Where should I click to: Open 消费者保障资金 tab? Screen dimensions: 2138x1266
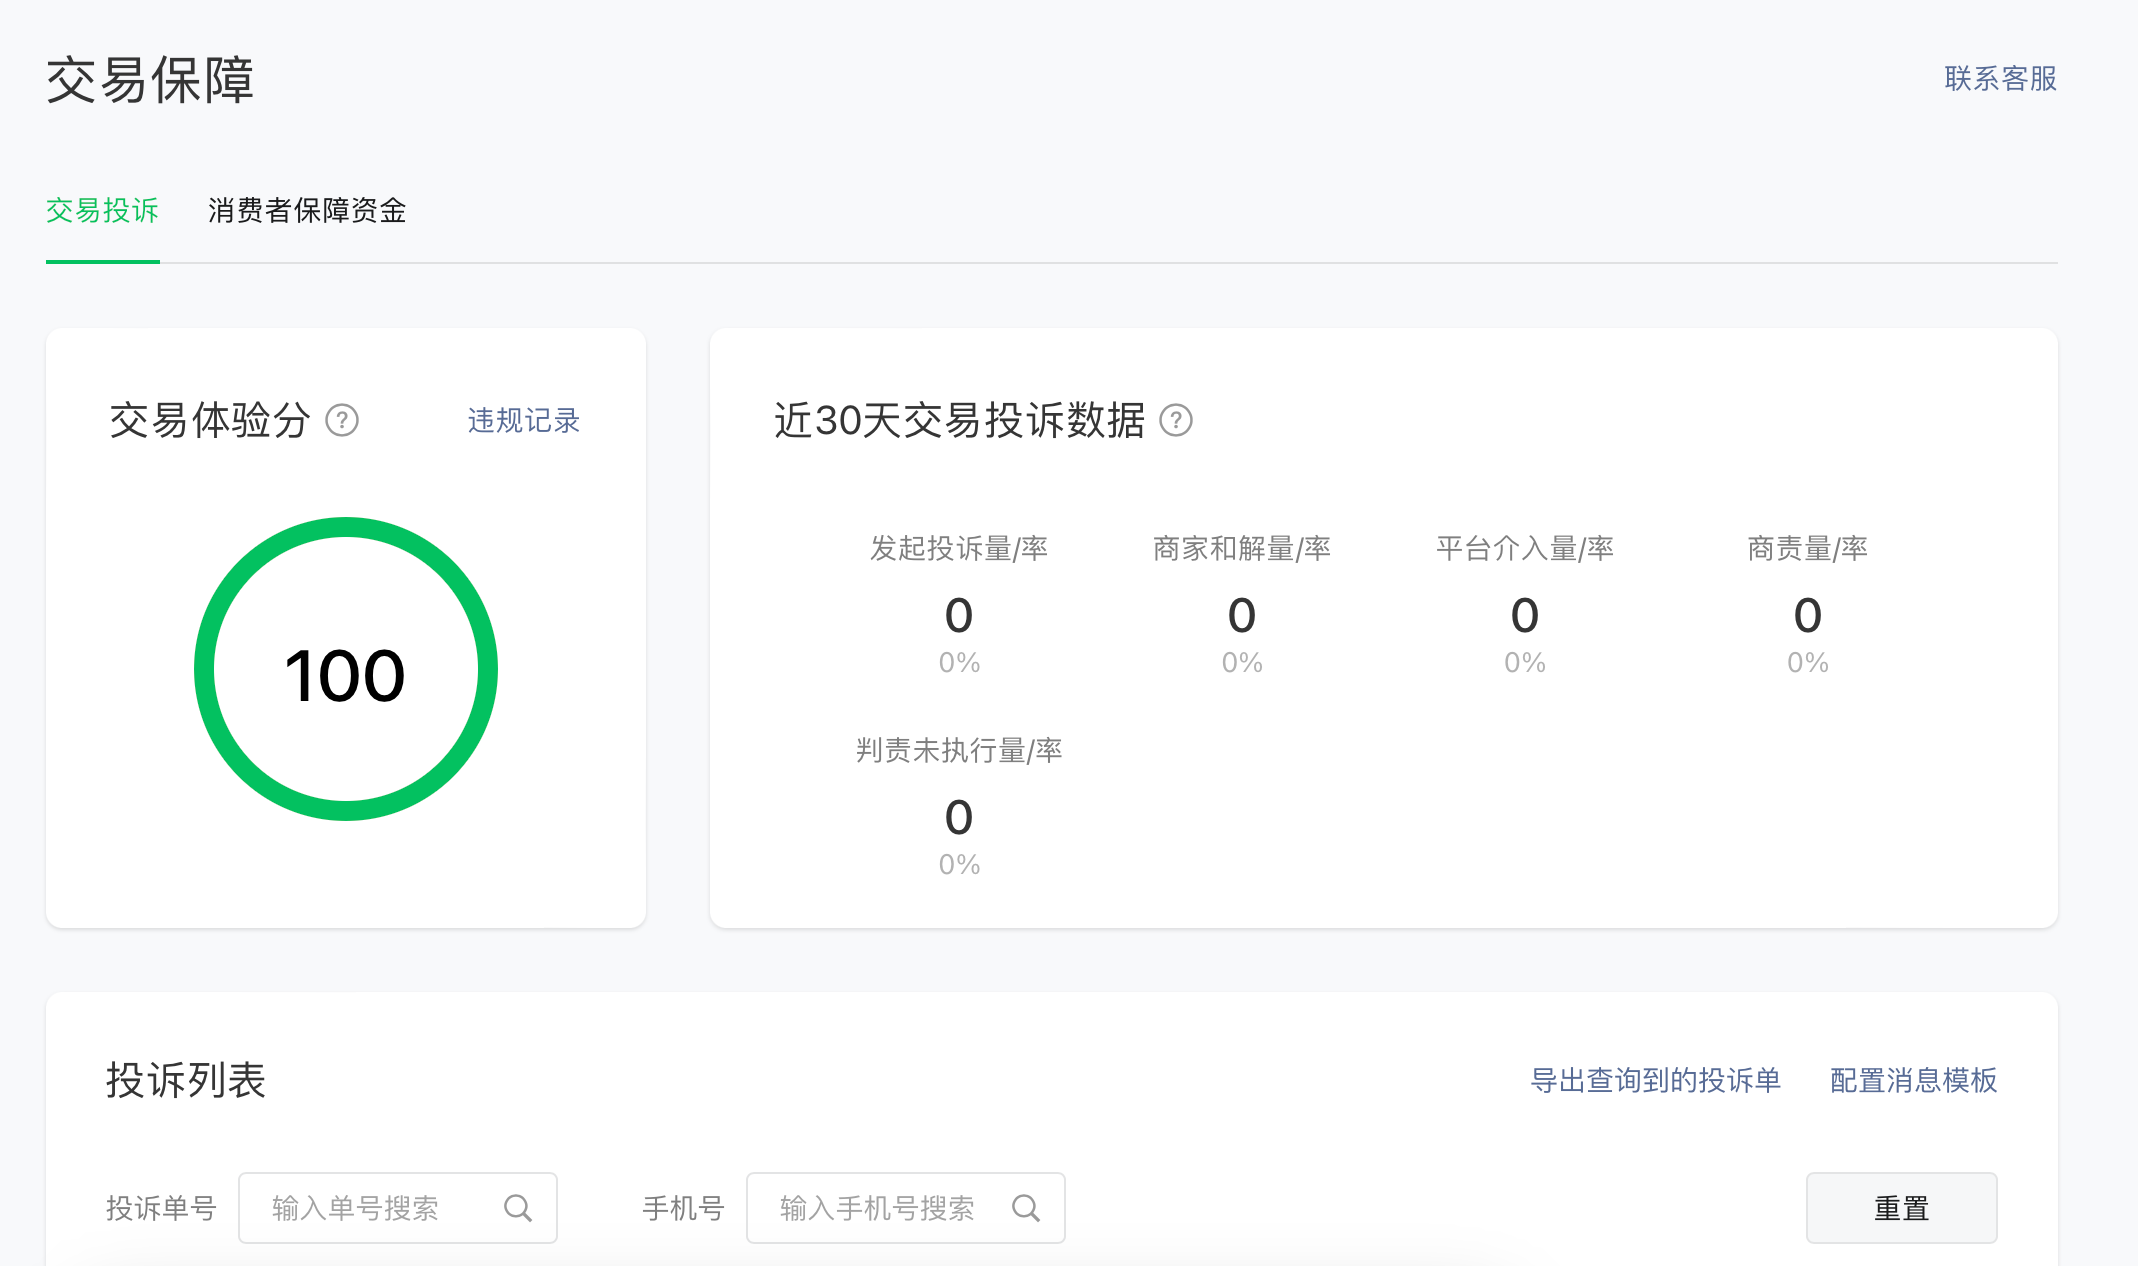click(x=307, y=211)
